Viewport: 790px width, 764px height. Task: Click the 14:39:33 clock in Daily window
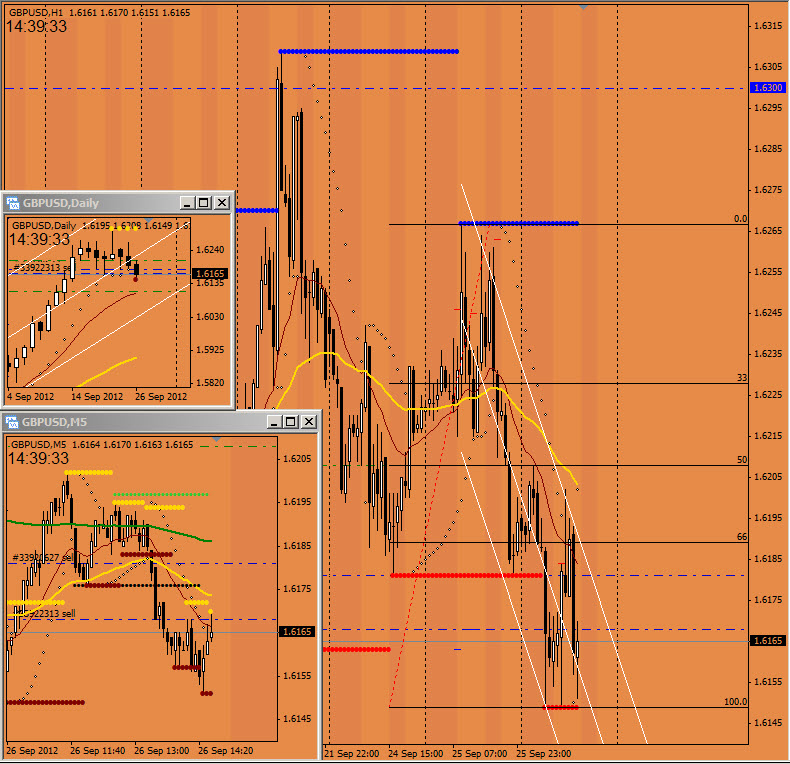[x=39, y=239]
